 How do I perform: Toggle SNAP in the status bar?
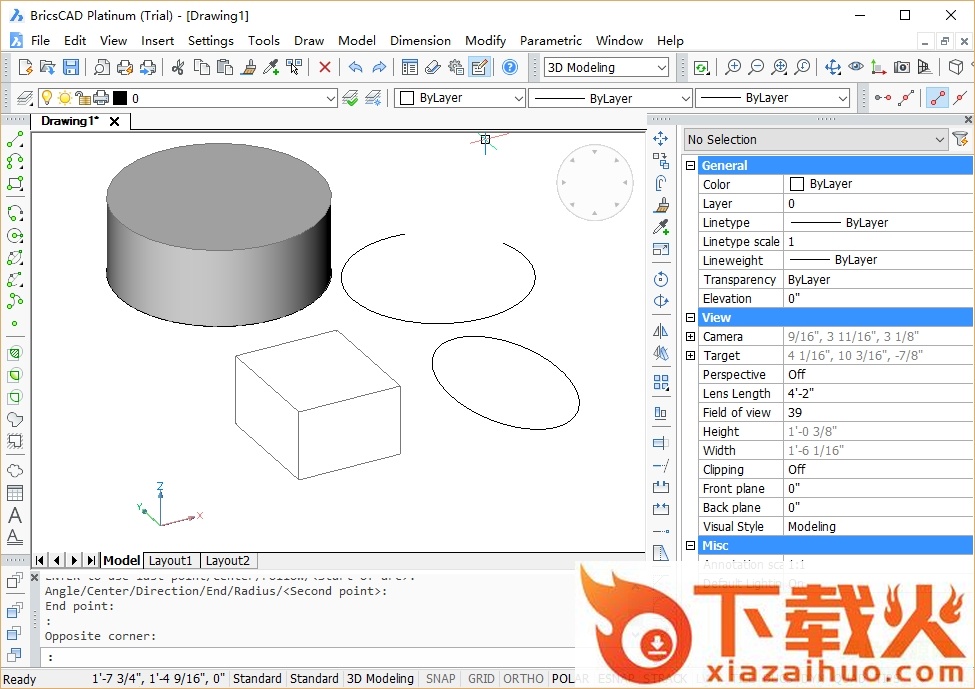coord(440,678)
